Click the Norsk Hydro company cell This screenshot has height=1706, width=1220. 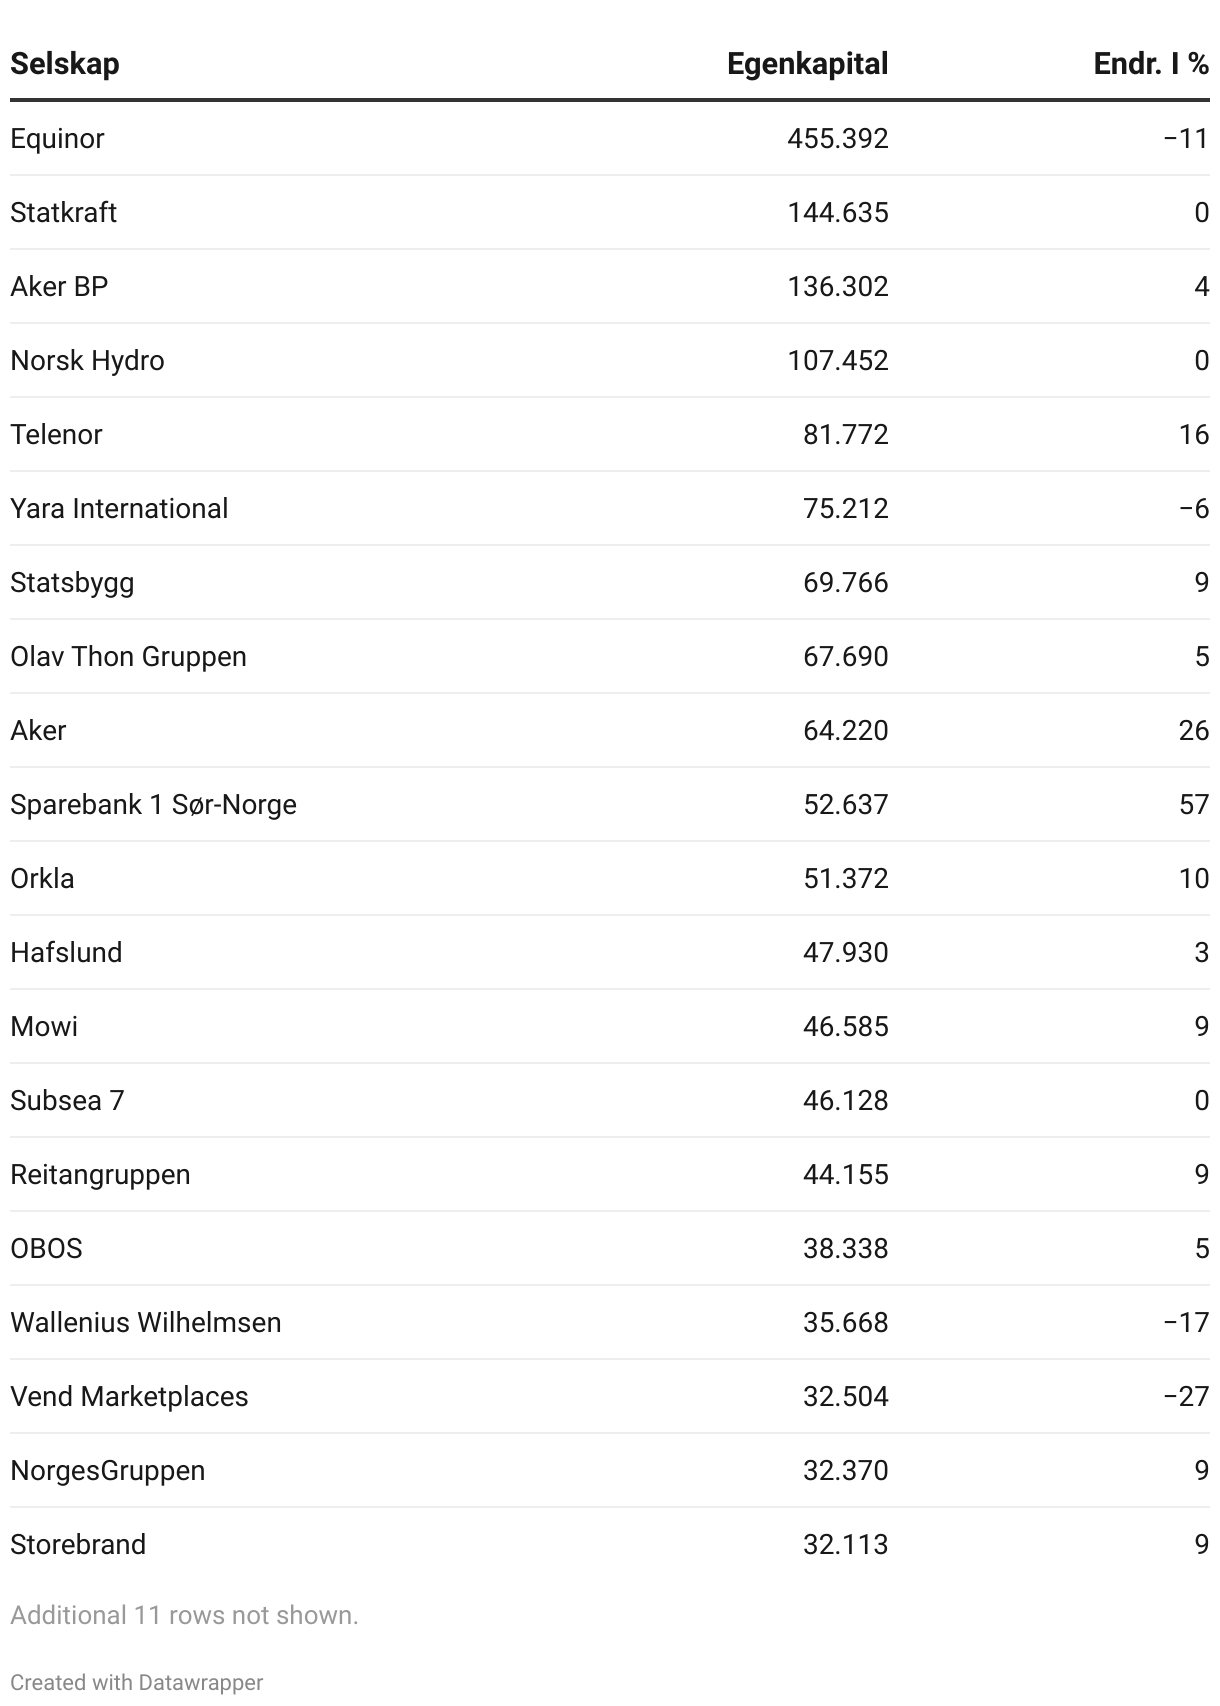coord(87,360)
